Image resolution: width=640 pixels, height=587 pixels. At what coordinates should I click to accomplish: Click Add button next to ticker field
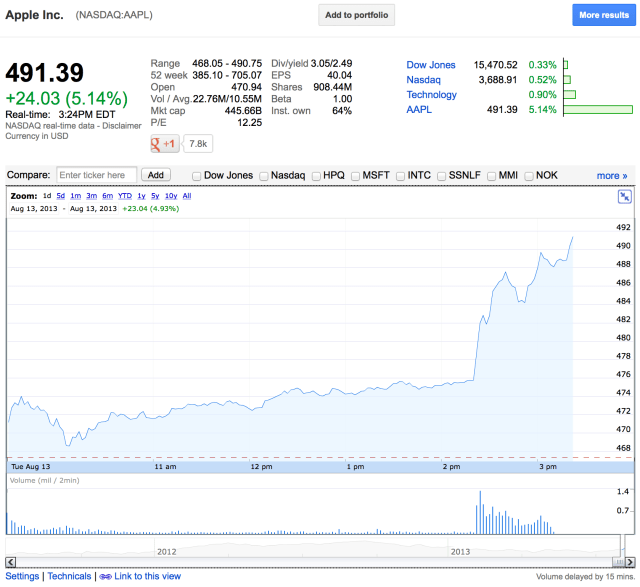[x=156, y=175]
